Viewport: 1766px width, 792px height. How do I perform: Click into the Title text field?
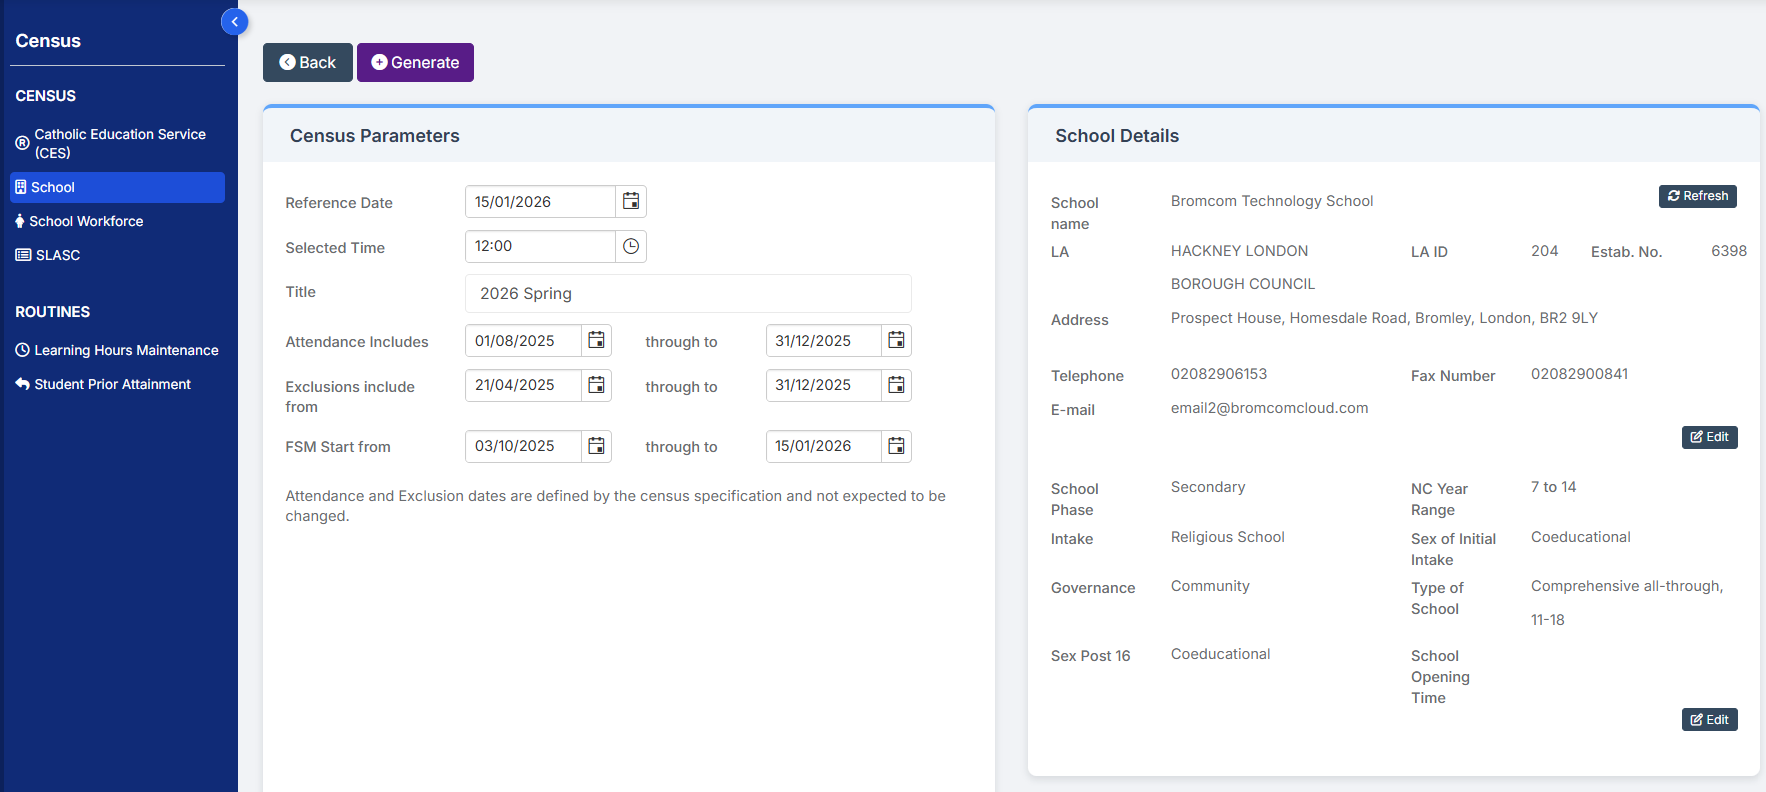point(688,293)
